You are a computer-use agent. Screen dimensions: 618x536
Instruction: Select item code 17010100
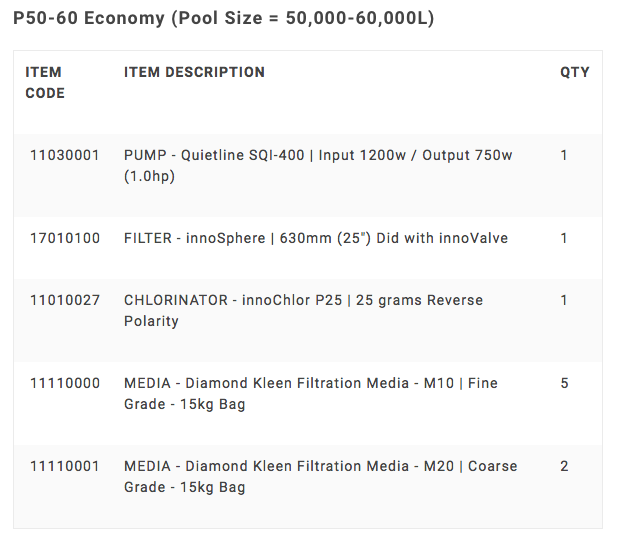click(x=65, y=238)
